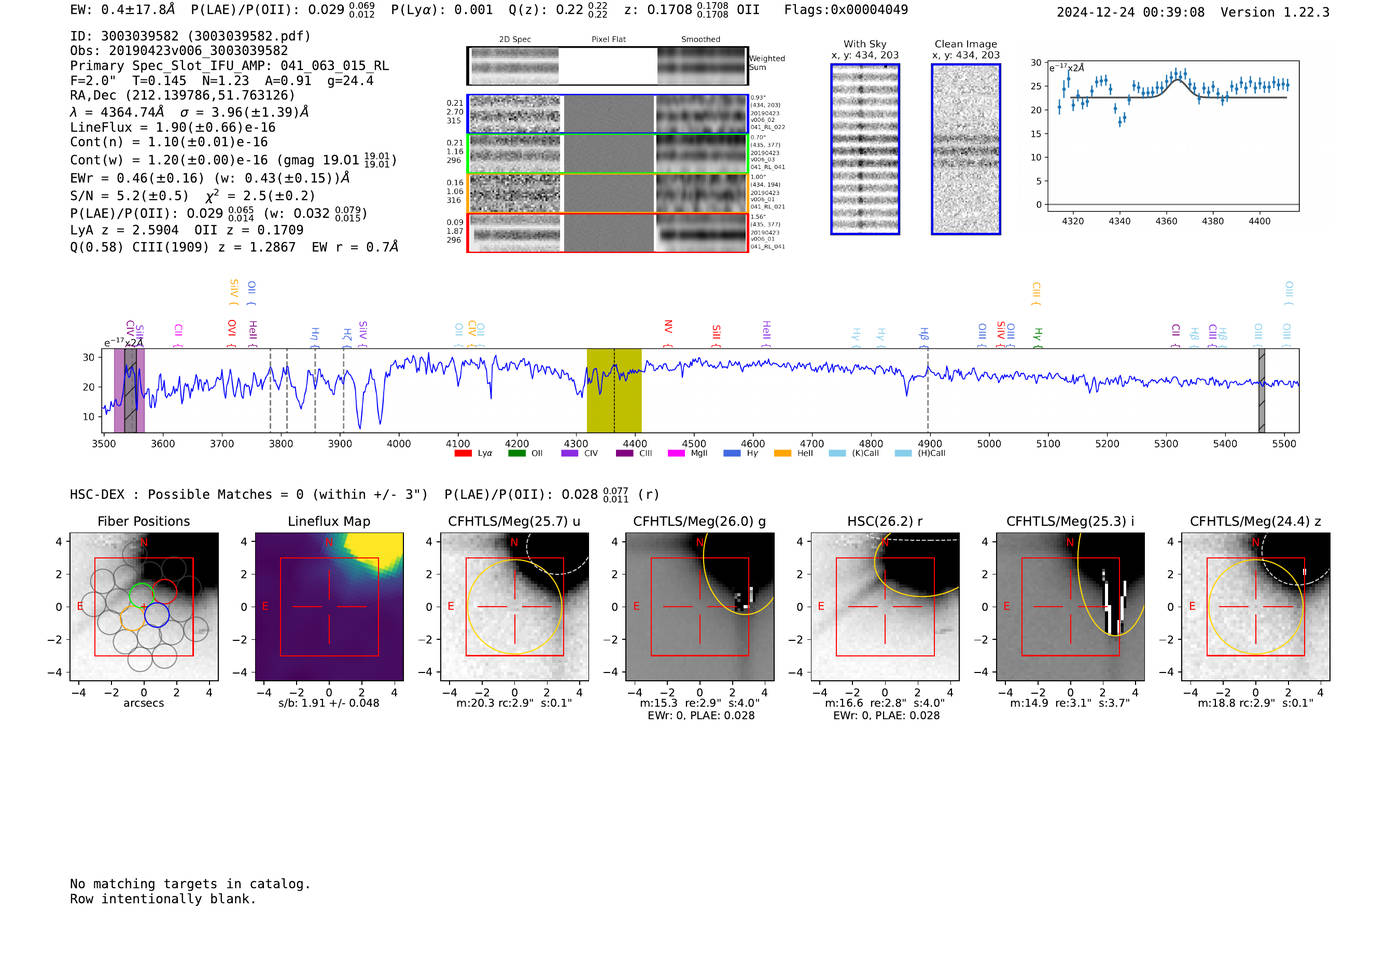Select the orange-bordered 2D fiber spectrum row

coord(608,193)
